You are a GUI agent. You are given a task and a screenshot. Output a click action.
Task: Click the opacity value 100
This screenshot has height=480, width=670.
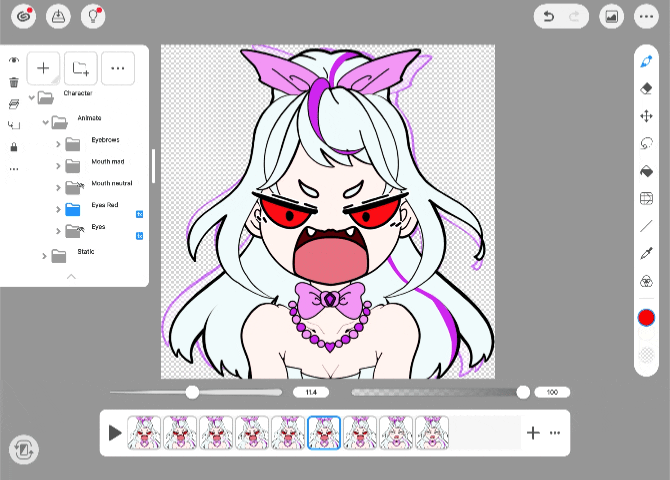pos(552,392)
